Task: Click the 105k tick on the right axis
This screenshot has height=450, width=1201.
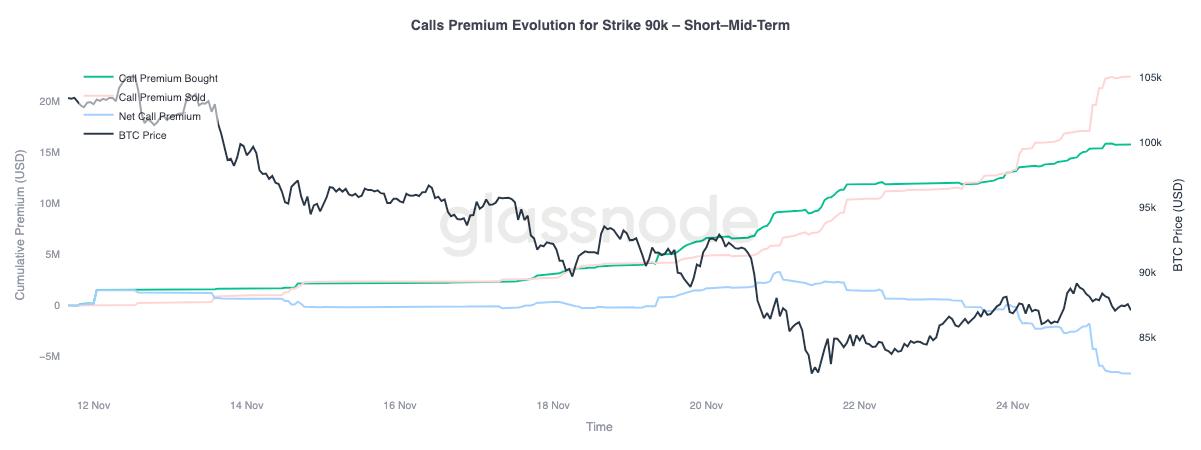Action: click(1150, 78)
